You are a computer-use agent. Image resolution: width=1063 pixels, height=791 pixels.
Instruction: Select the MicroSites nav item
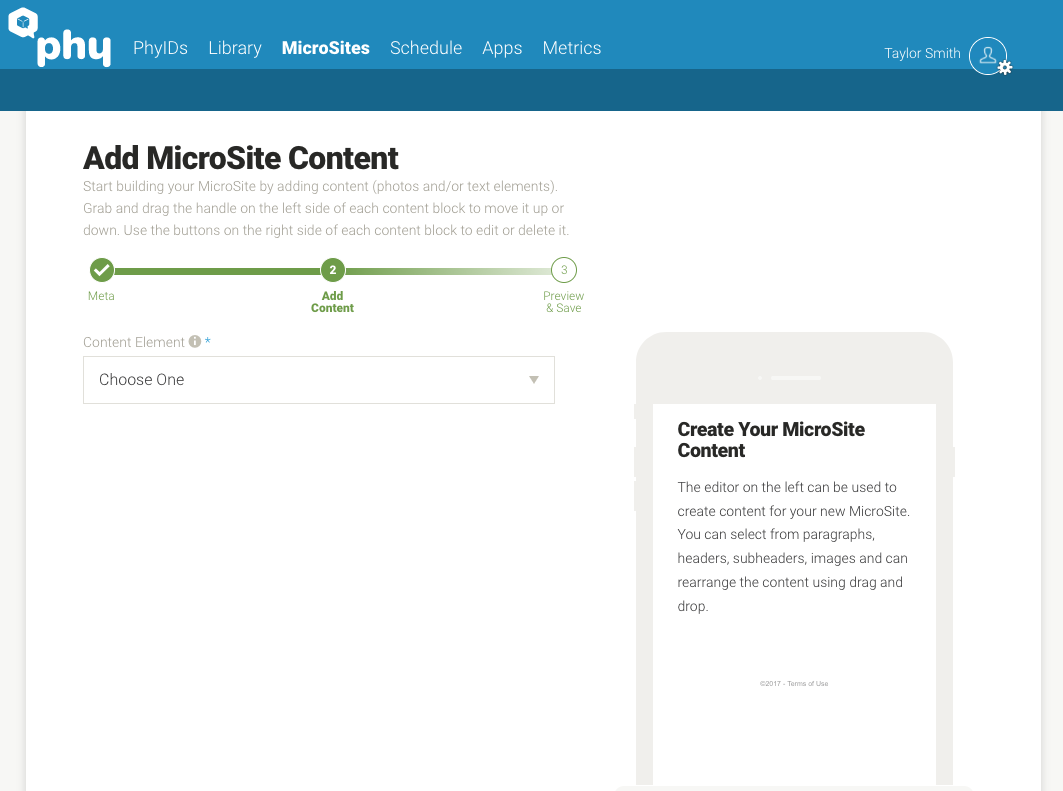point(326,48)
